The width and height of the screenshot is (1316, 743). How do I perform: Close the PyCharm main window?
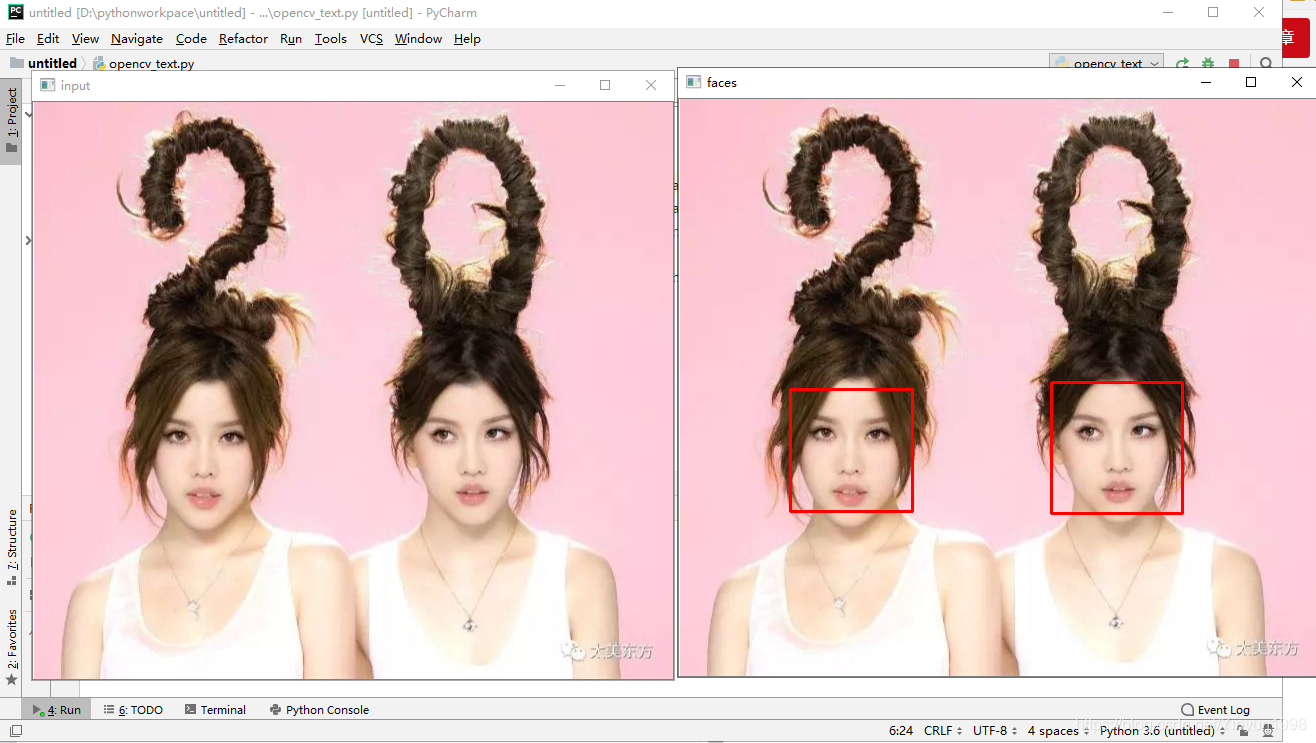1259,13
